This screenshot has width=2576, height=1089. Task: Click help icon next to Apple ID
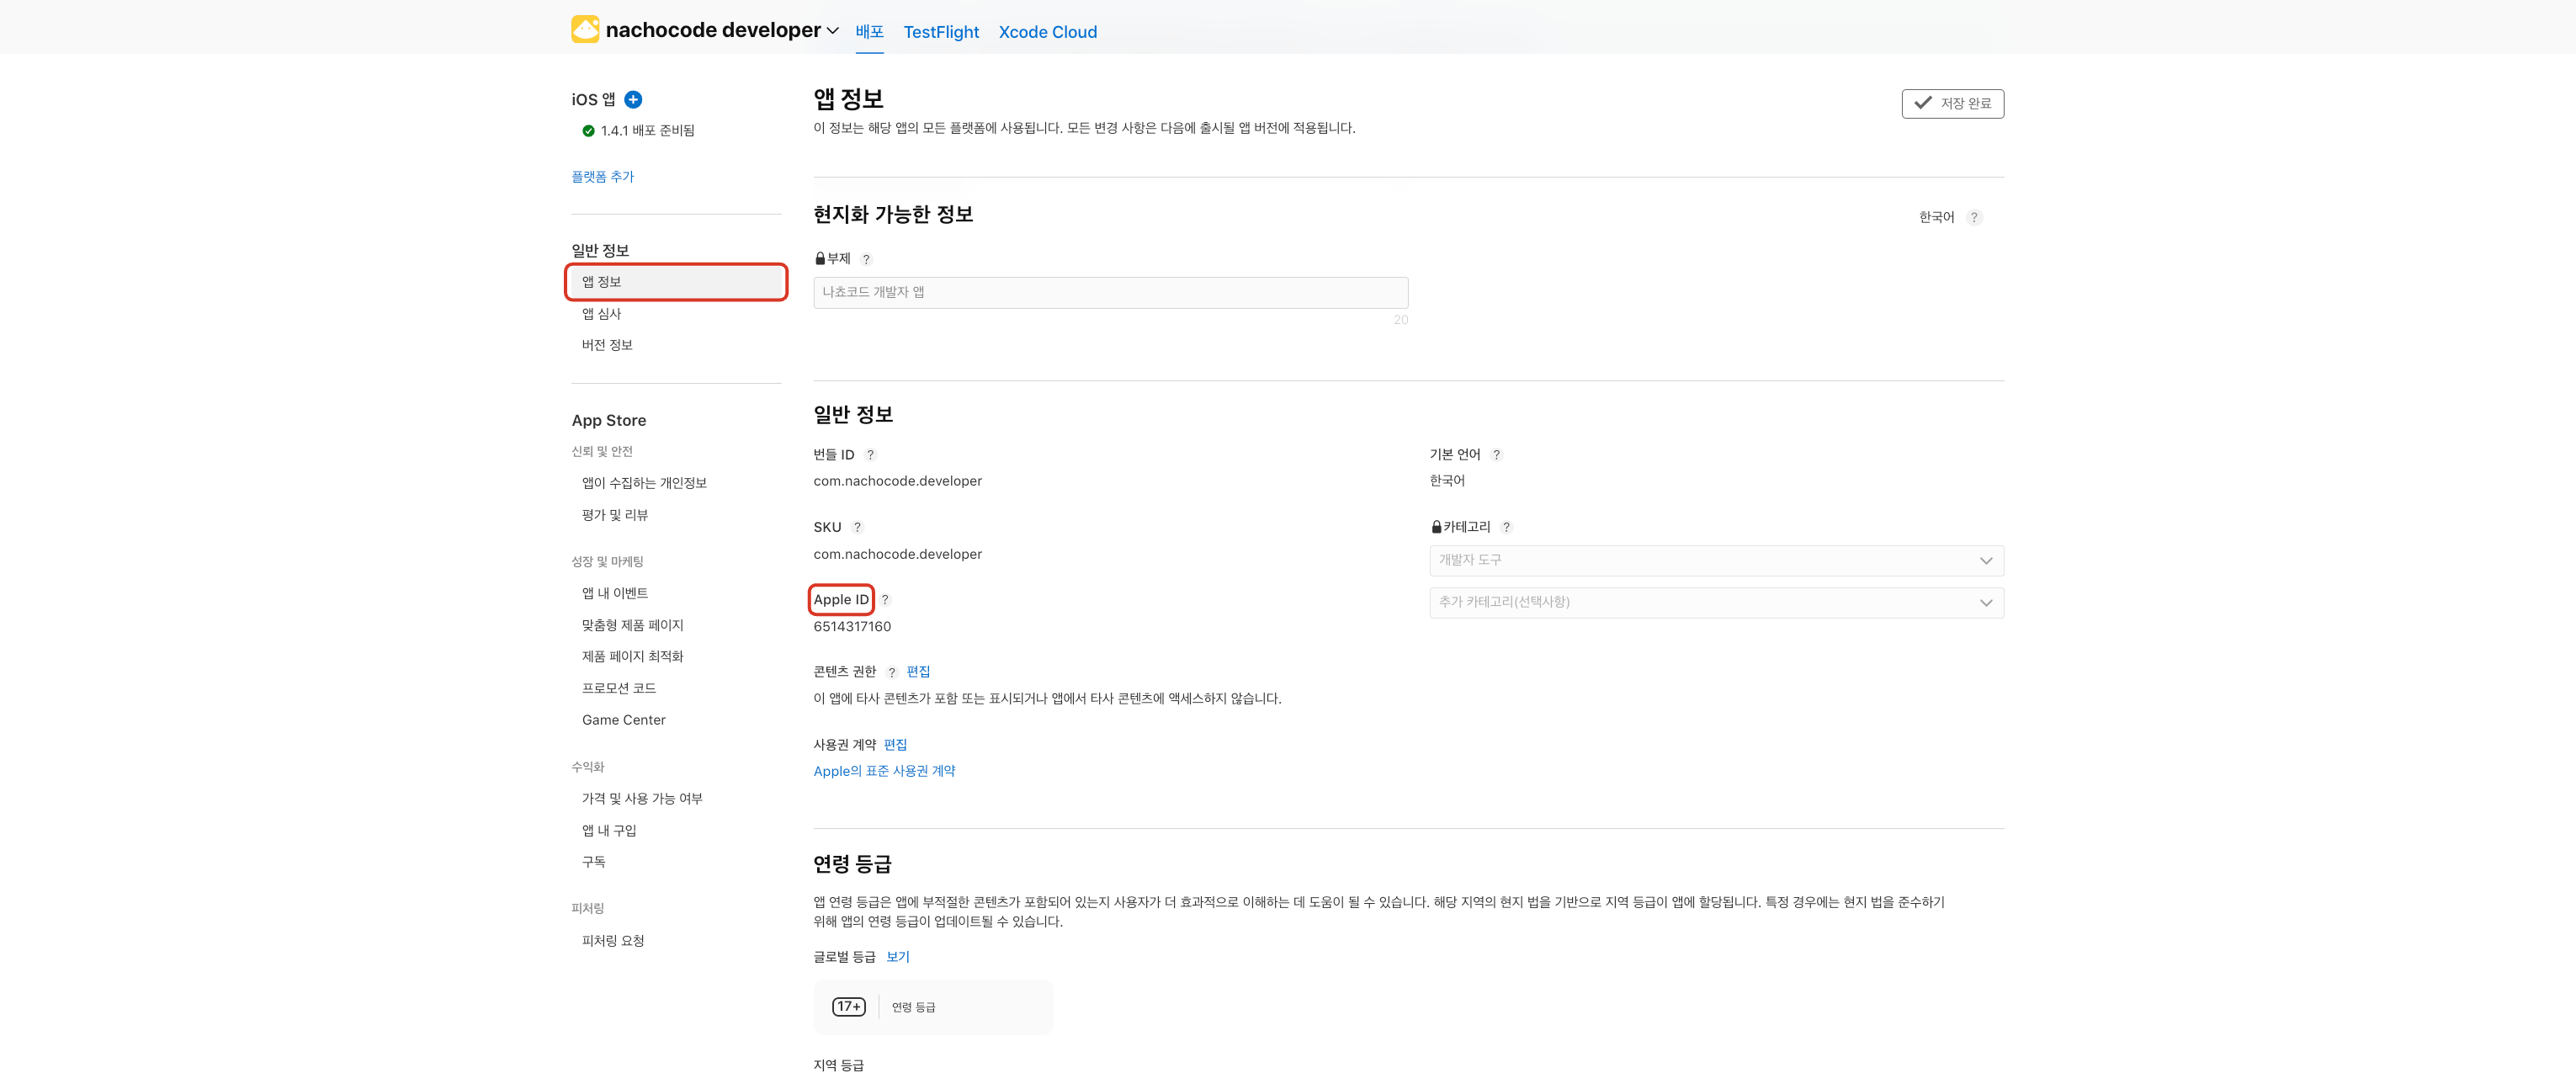pyautogui.click(x=885, y=600)
